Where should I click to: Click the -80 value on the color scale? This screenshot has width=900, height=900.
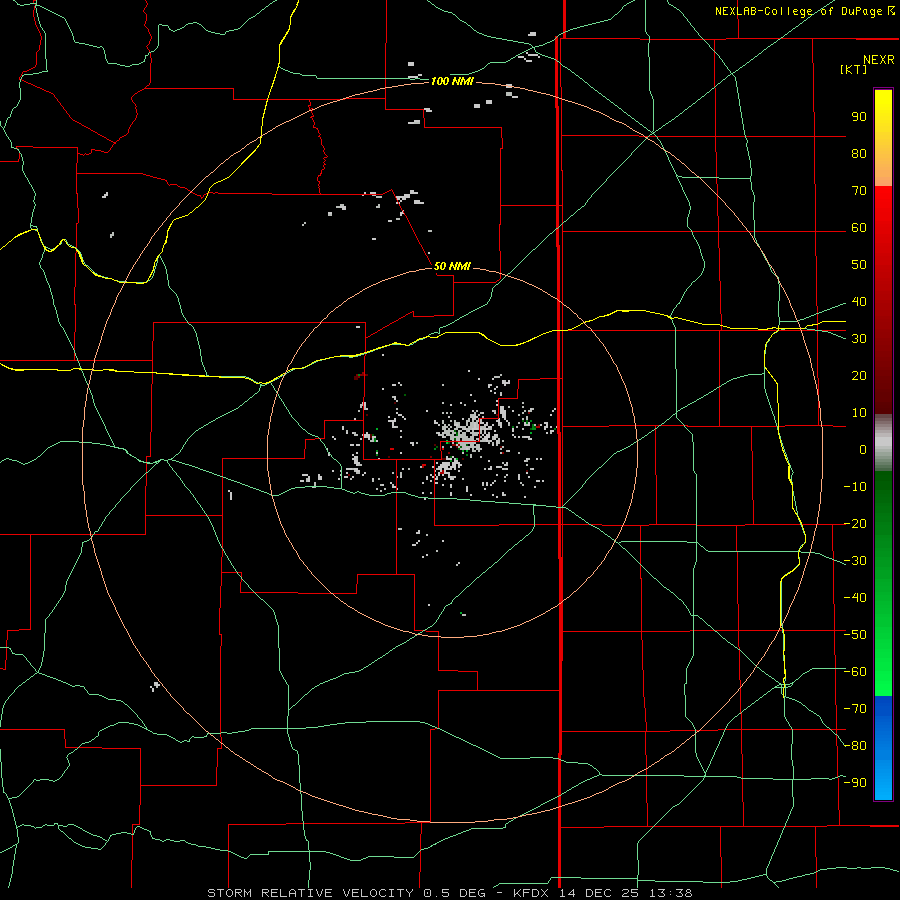tap(855, 746)
